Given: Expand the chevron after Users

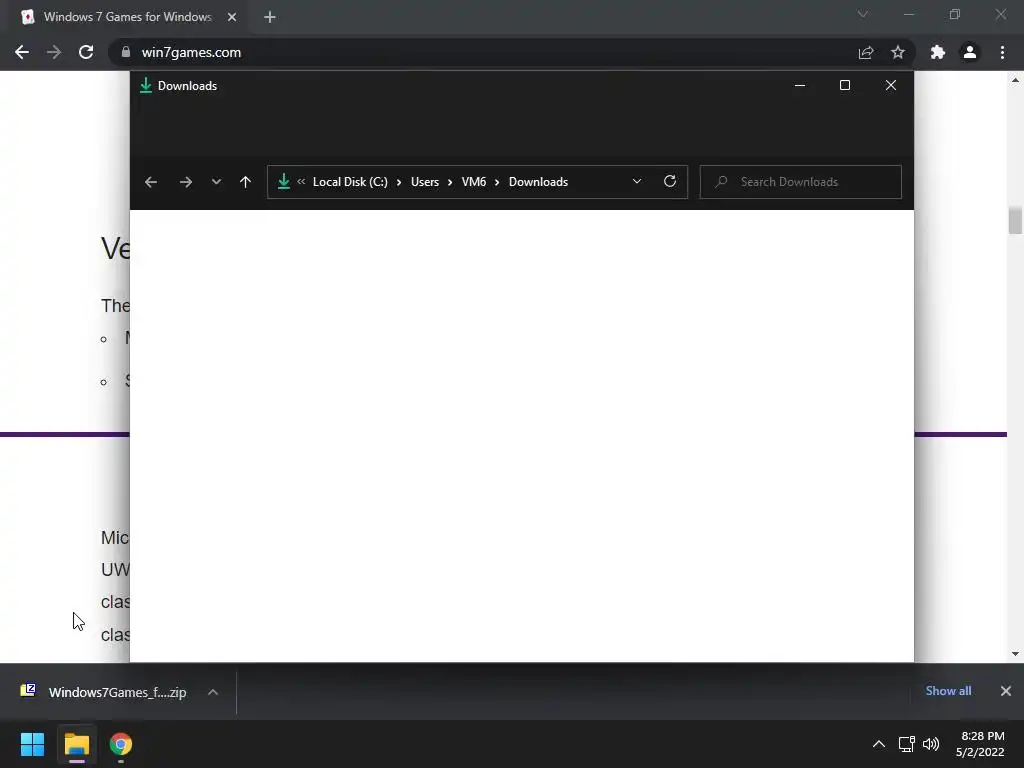Looking at the screenshot, I should [x=450, y=182].
